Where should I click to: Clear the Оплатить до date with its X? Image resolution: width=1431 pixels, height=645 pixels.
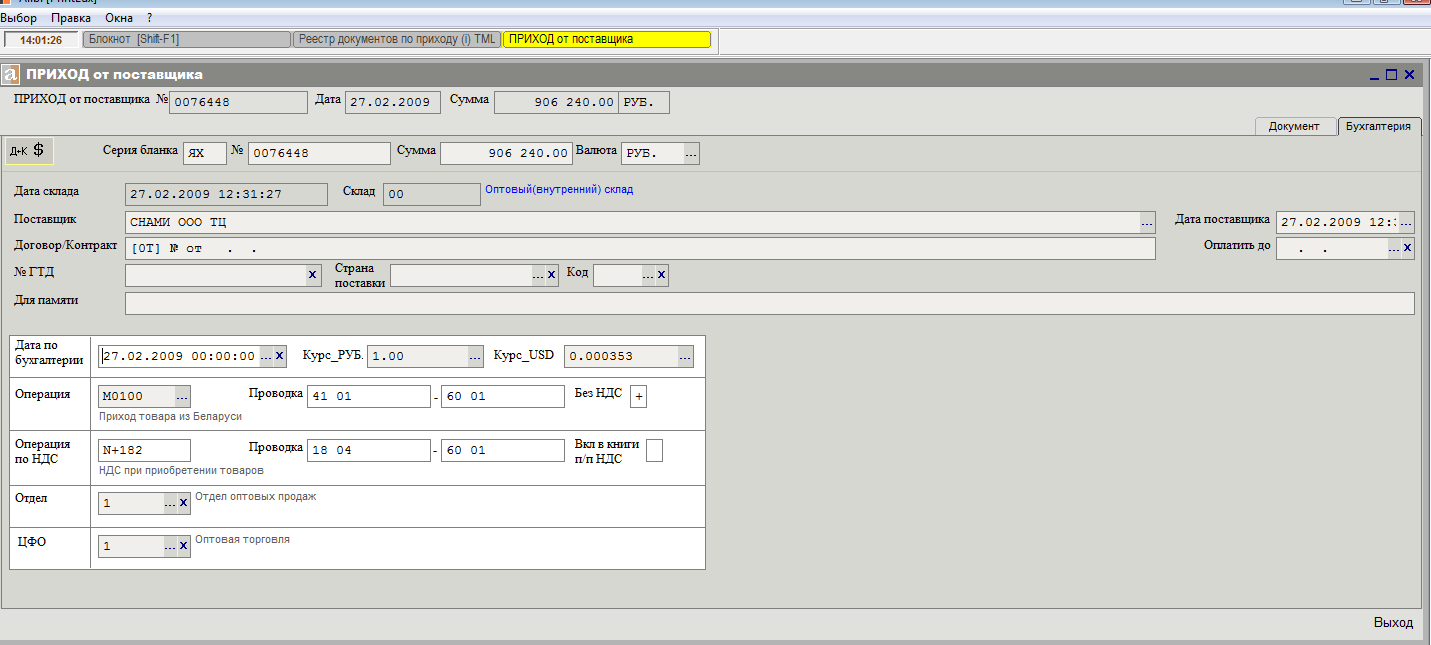pyautogui.click(x=1408, y=248)
